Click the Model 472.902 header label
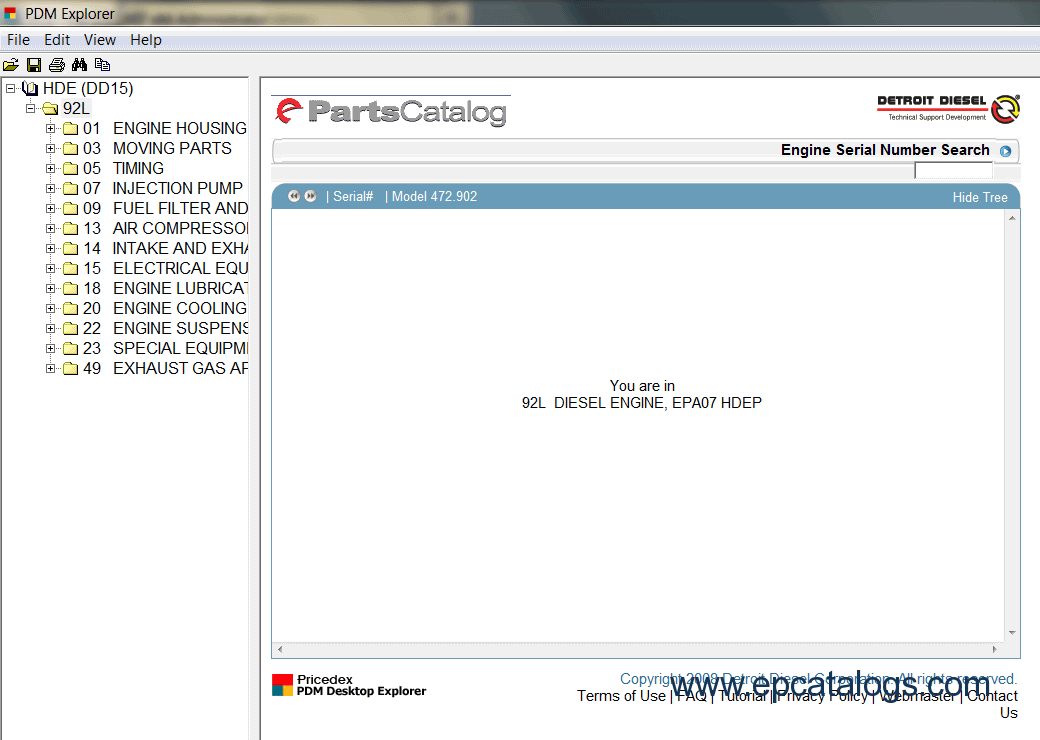Screen dimensions: 1040x740 (x=434, y=196)
